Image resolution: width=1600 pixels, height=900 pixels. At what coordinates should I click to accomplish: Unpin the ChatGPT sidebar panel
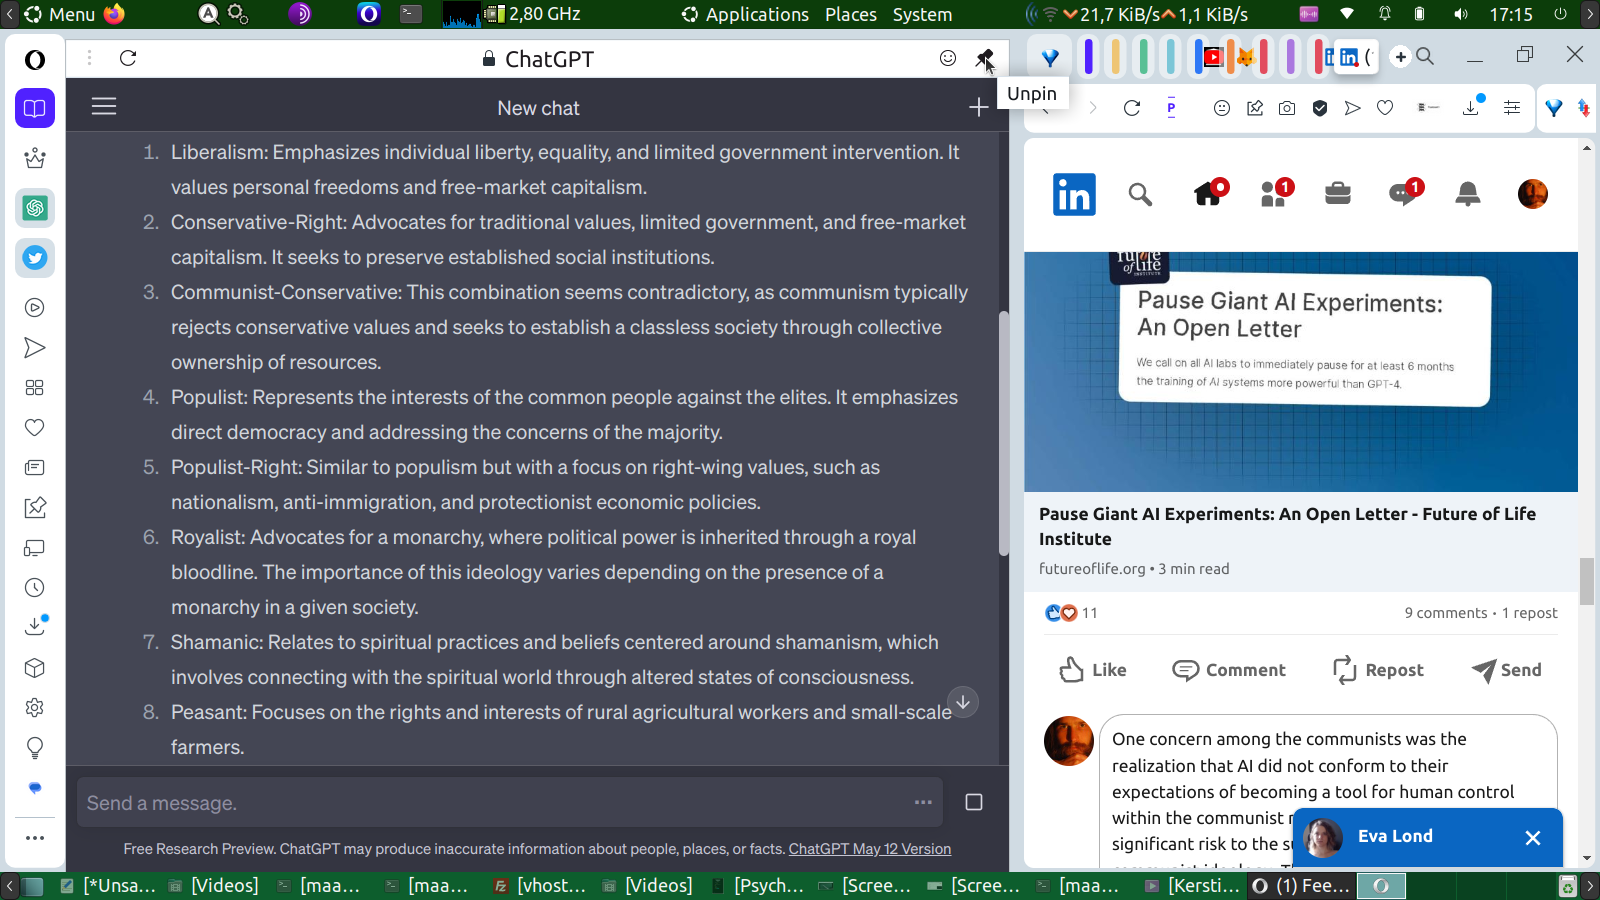tap(984, 58)
